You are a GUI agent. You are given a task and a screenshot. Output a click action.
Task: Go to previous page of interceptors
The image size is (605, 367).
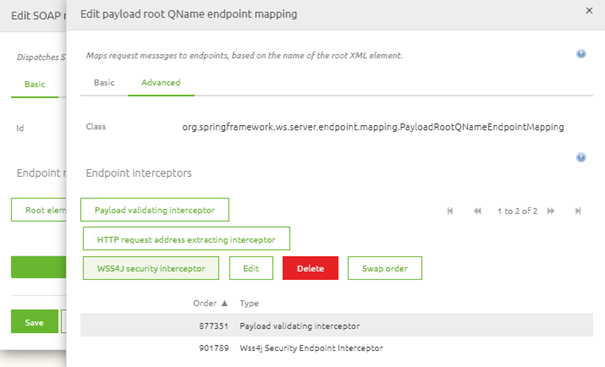pyautogui.click(x=477, y=211)
